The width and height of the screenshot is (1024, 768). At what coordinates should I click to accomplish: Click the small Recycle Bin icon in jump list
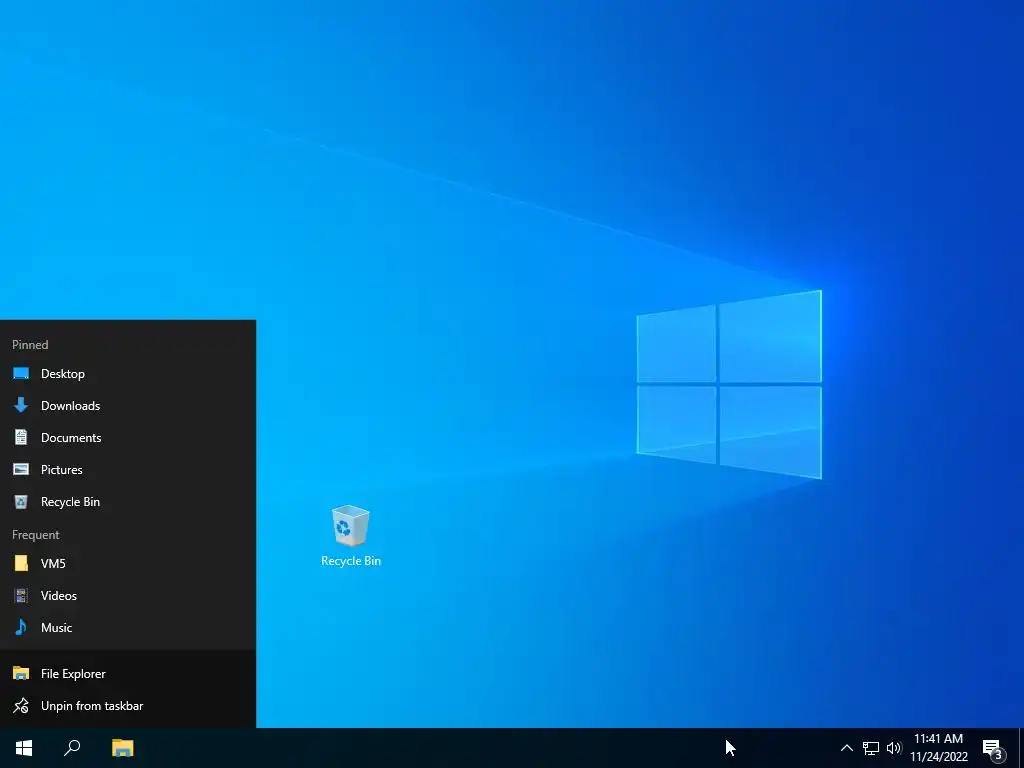(21, 502)
